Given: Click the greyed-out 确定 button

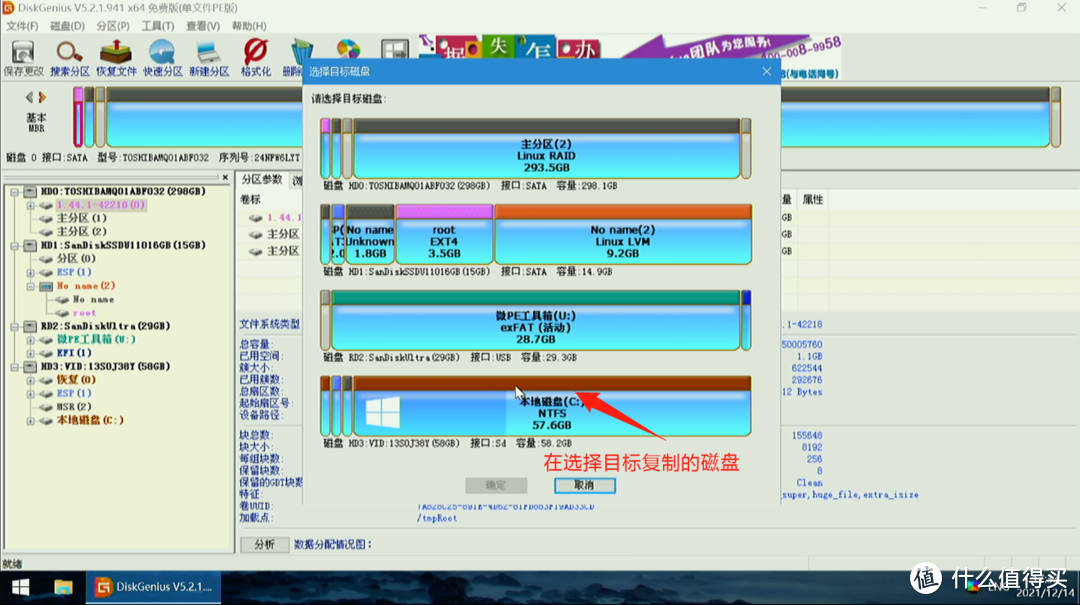Looking at the screenshot, I should click(496, 485).
